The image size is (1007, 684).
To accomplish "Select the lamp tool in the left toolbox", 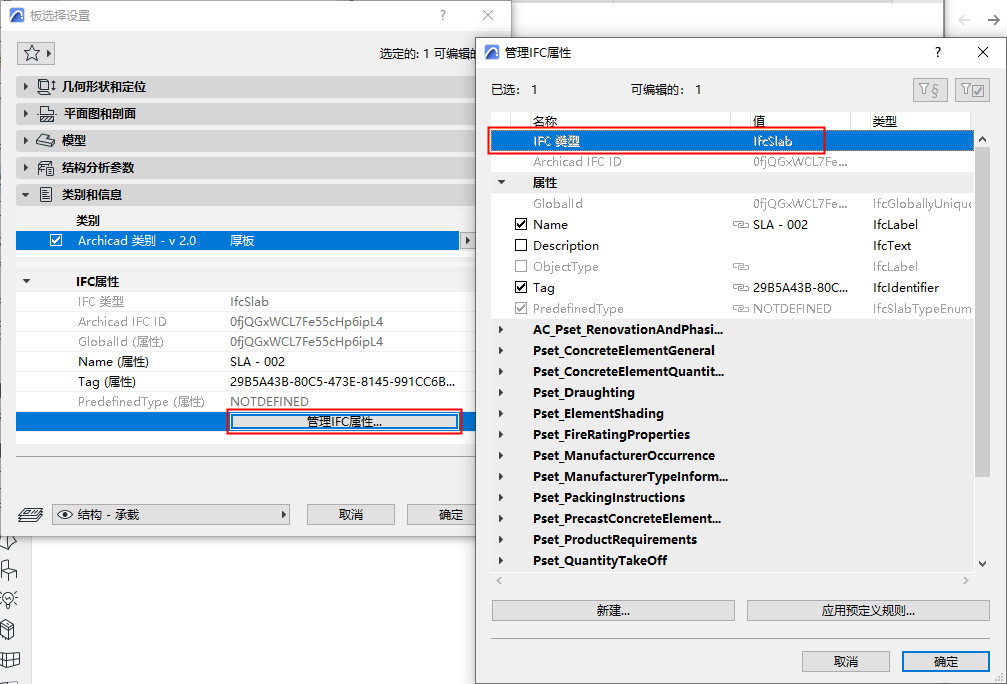I will 9,599.
